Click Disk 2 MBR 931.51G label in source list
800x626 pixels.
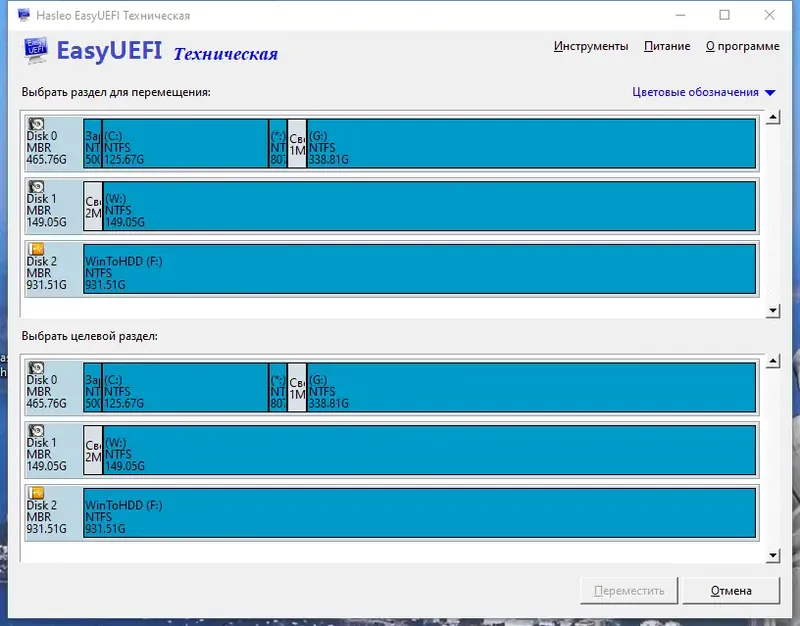coord(46,273)
